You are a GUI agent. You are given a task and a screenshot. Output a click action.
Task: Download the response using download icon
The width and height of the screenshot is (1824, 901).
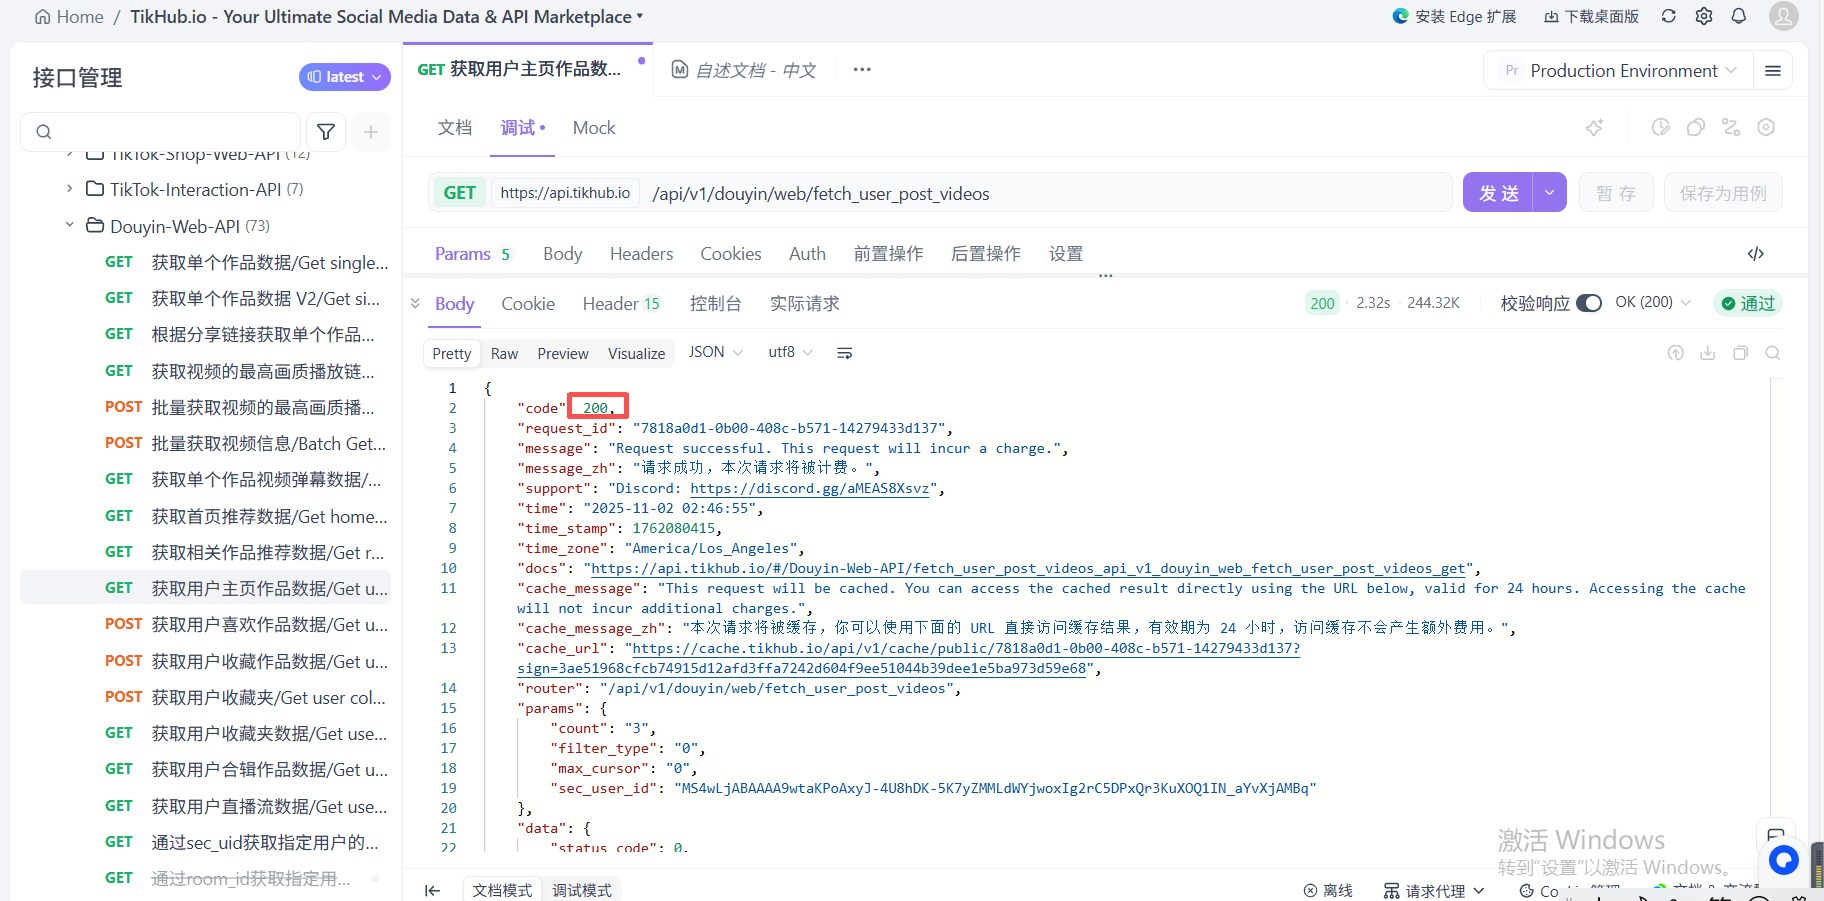[1708, 353]
